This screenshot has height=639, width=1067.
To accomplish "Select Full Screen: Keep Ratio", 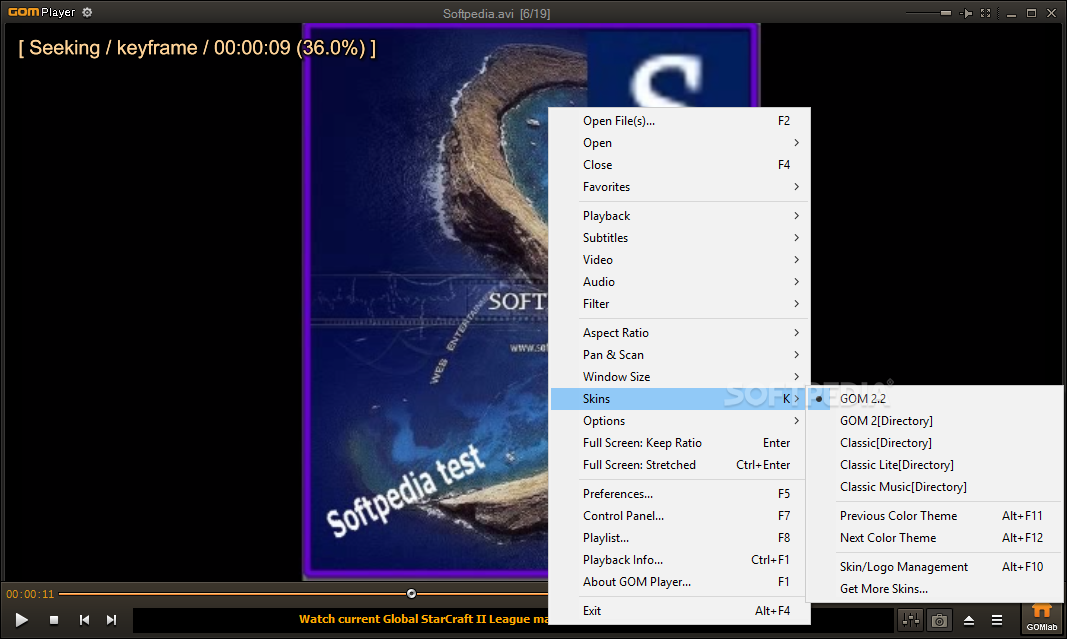I will [679, 443].
